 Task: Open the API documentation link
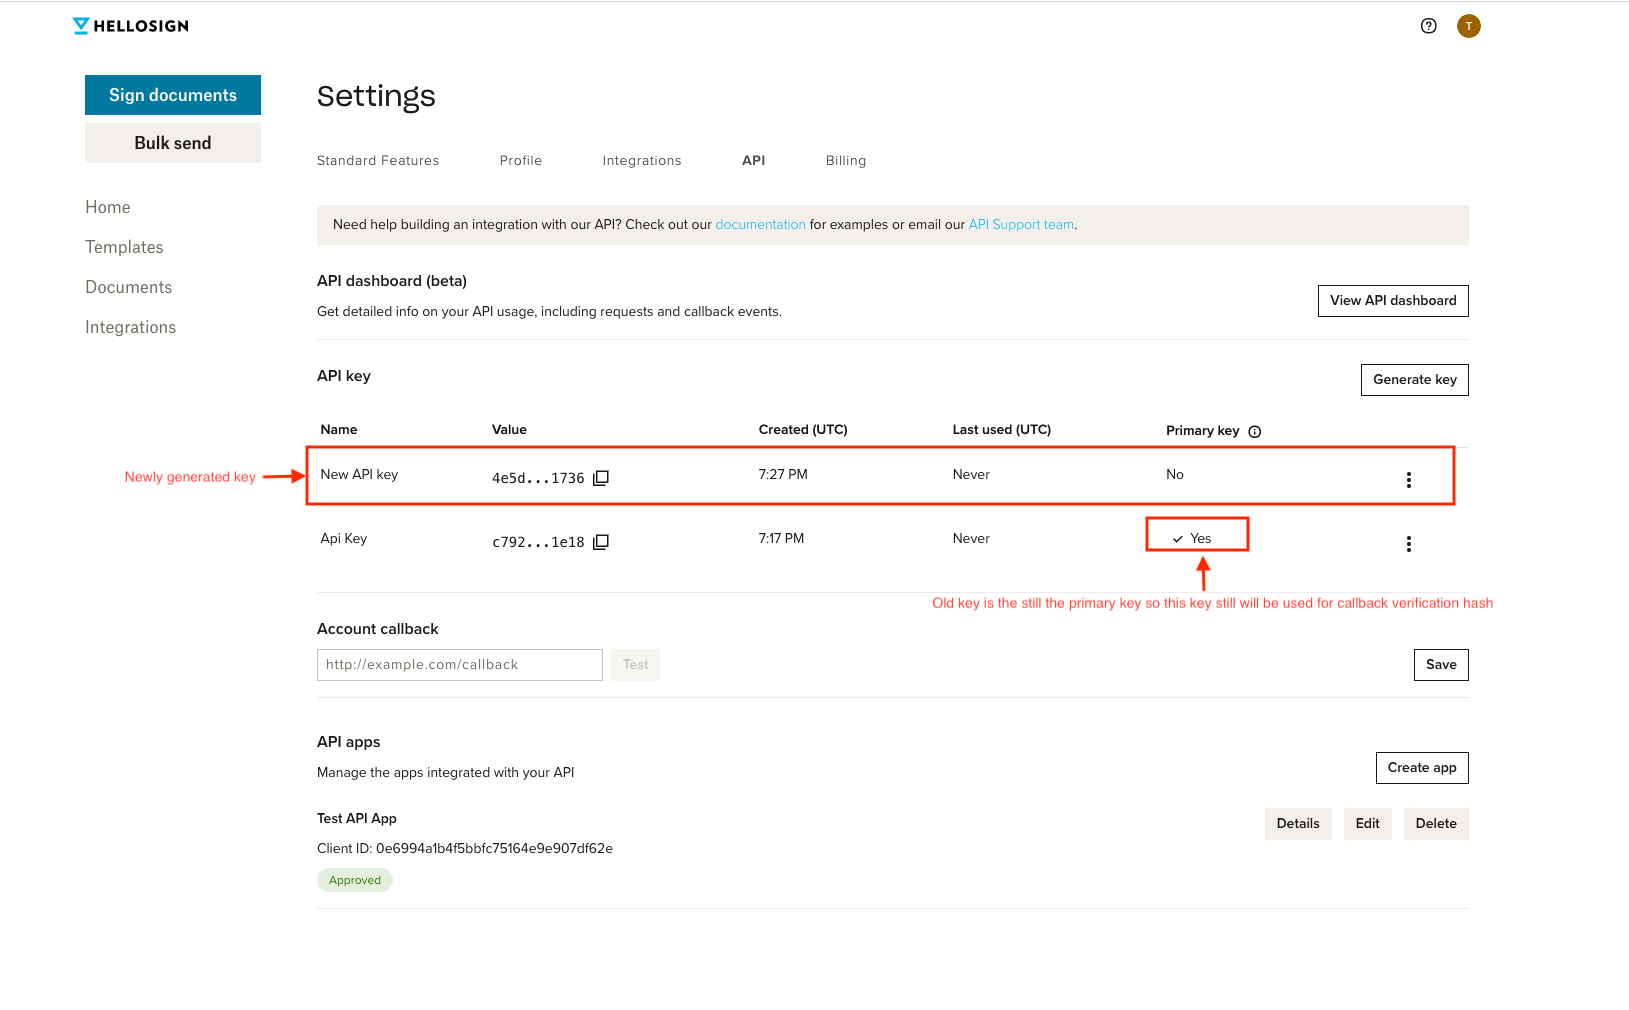point(760,224)
